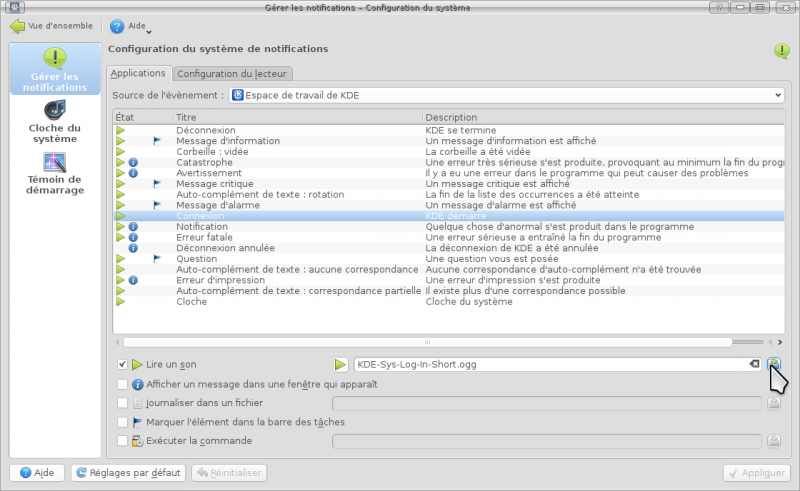Uncheck the Lire un son checkbox
This screenshot has width=800, height=491.
coord(122,364)
